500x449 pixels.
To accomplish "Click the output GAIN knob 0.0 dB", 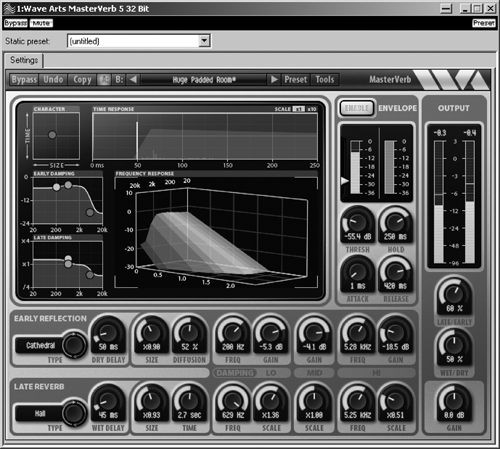I will [454, 401].
